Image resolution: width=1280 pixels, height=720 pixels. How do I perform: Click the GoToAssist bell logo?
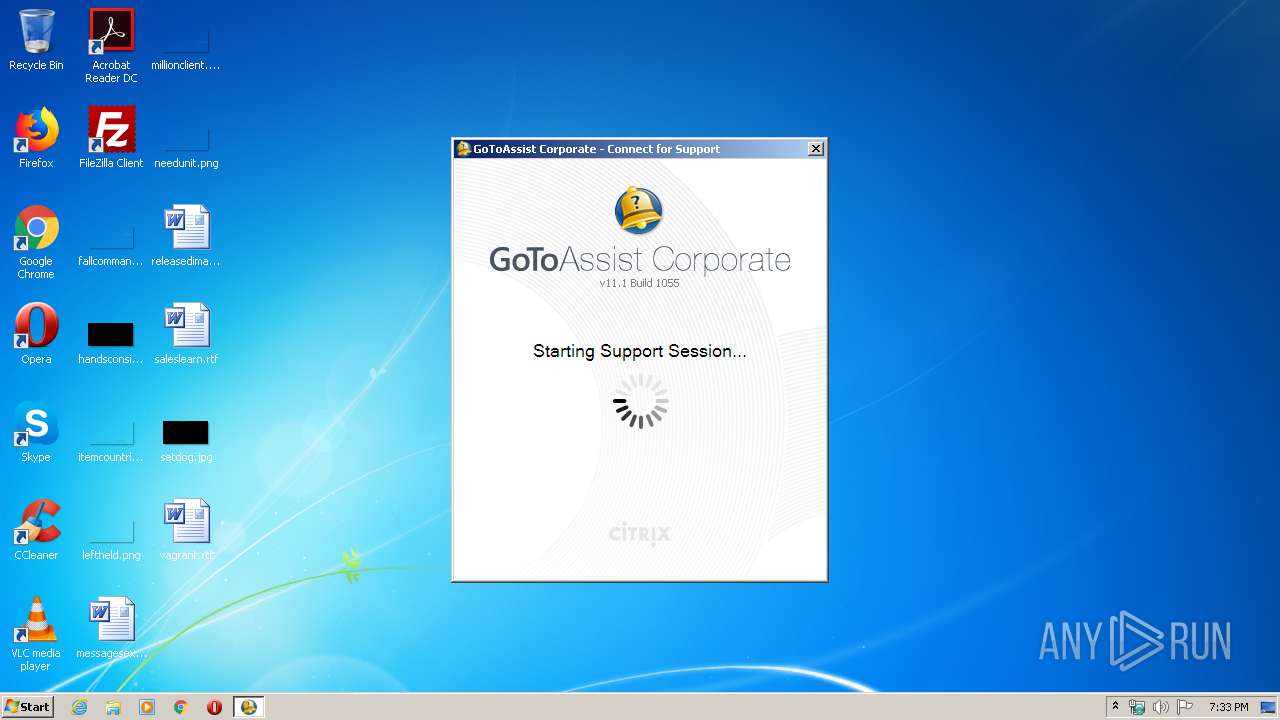(639, 211)
